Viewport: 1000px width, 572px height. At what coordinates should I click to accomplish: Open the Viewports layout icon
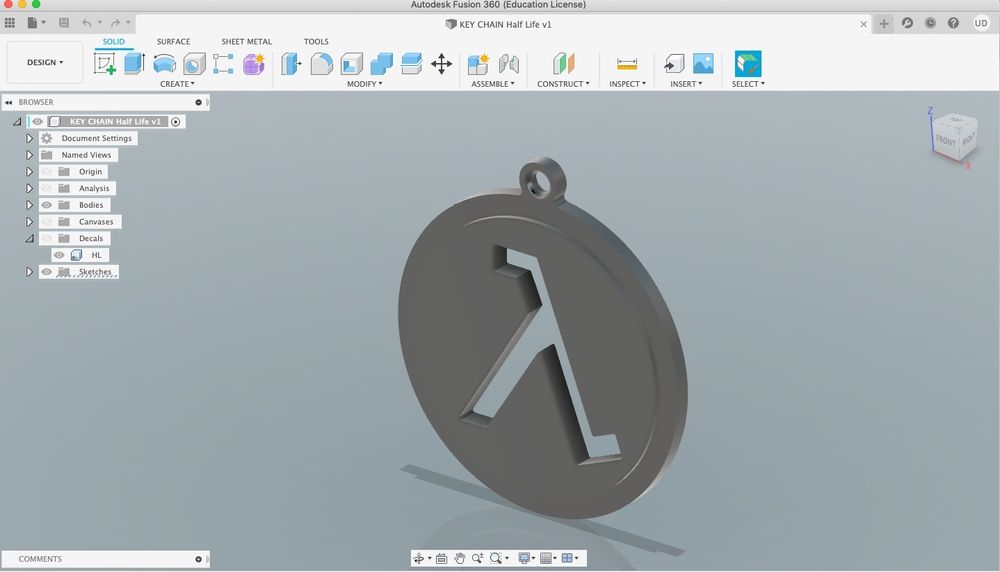[x=567, y=559]
